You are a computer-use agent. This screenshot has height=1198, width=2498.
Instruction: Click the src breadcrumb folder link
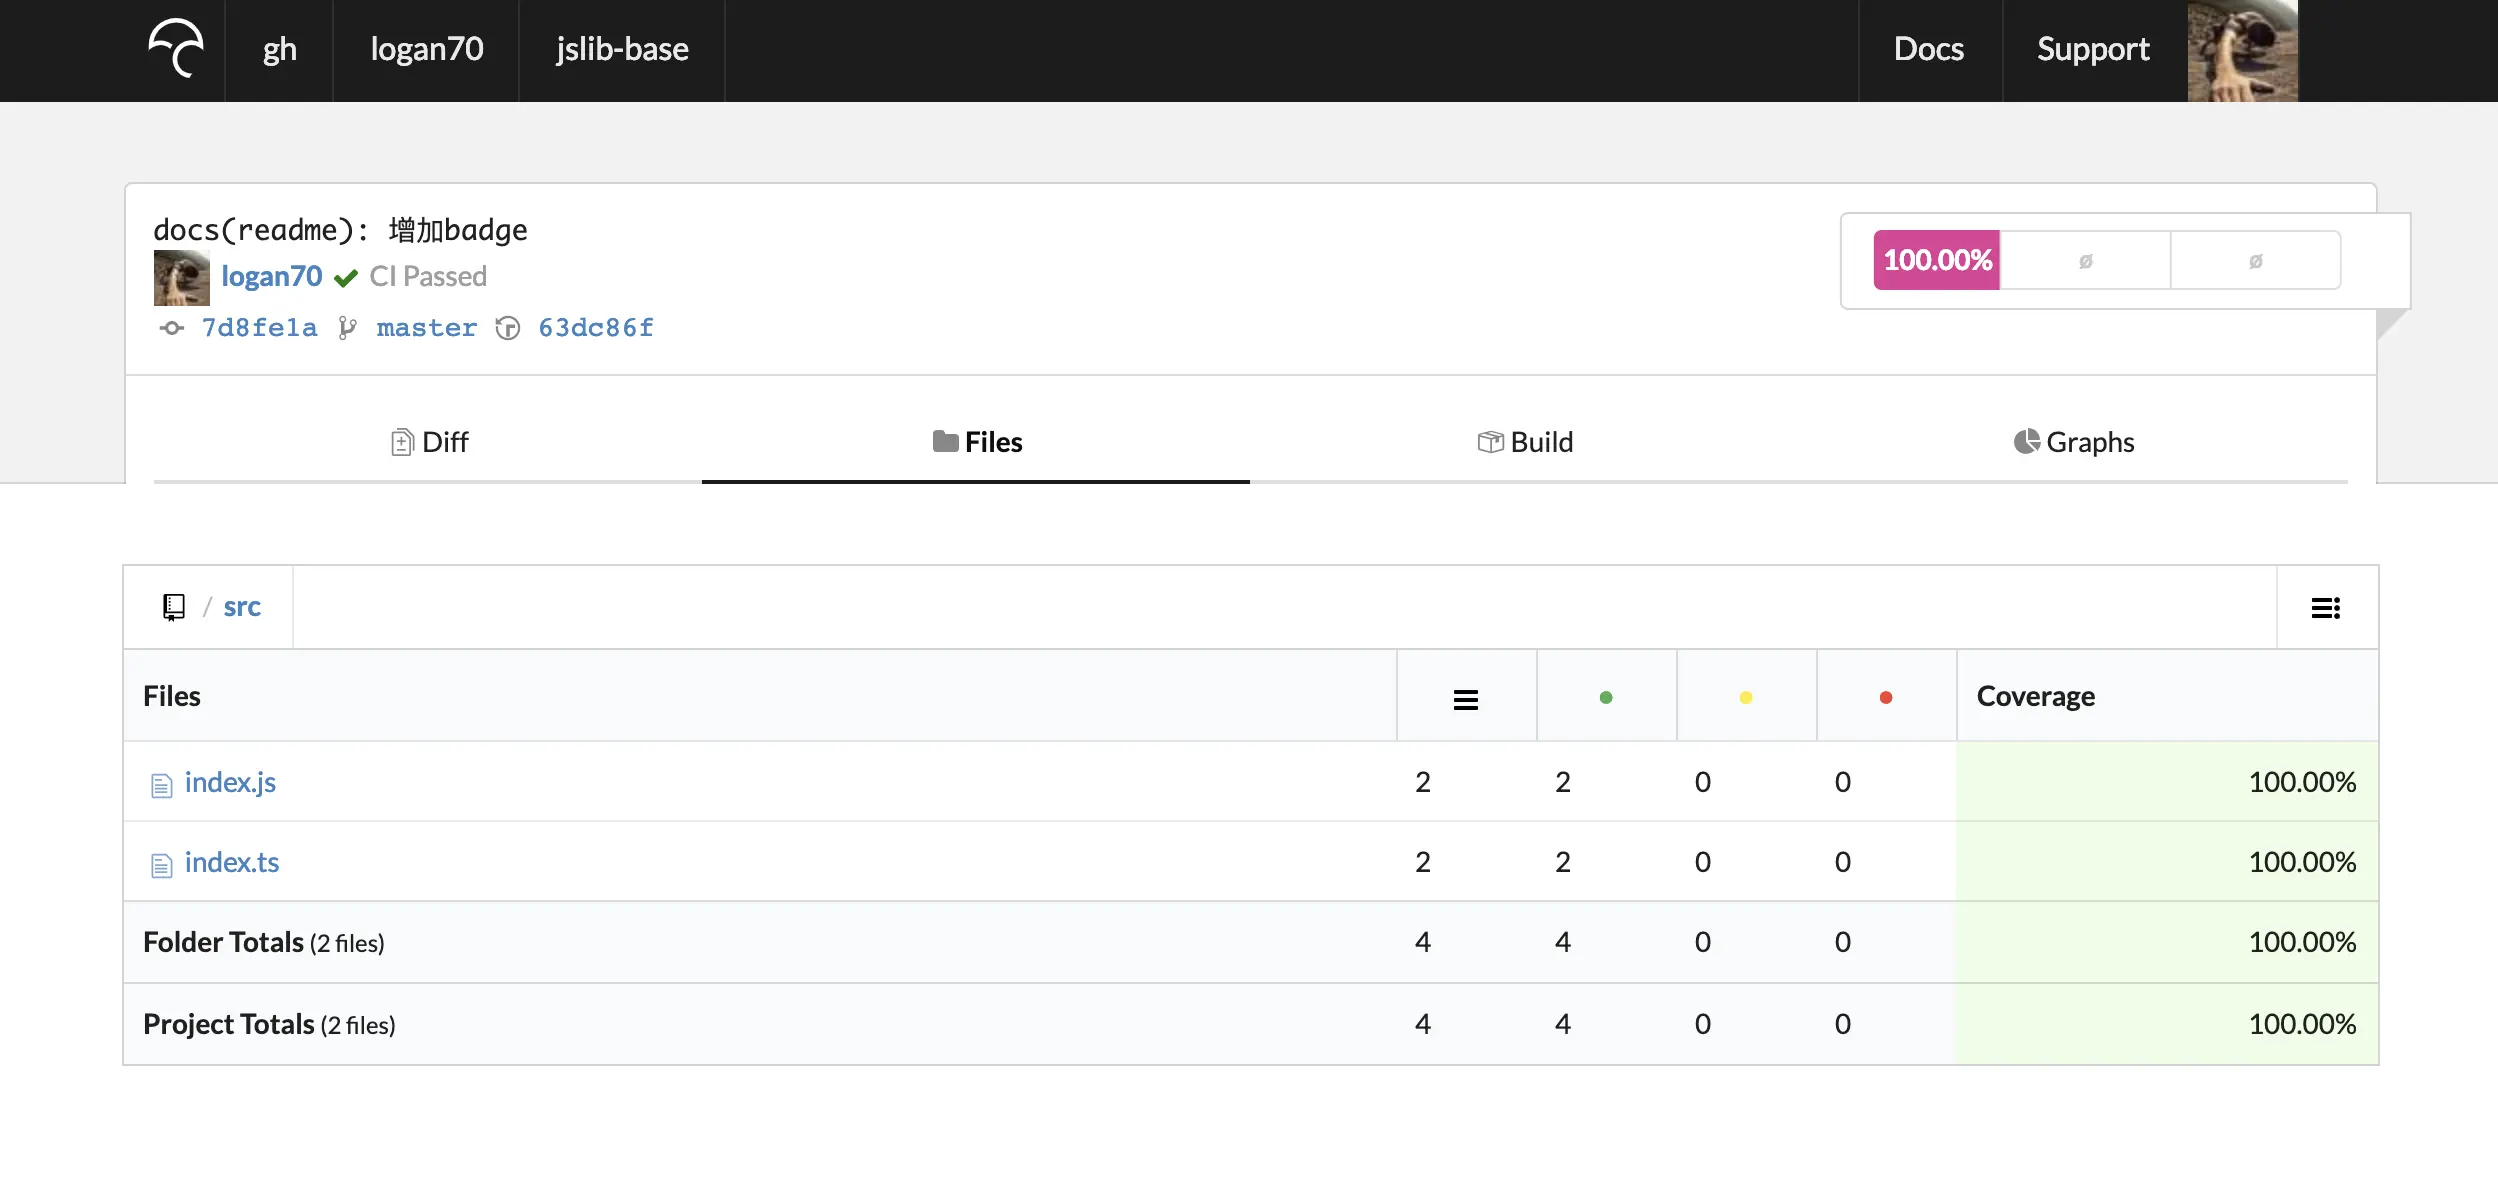pos(241,607)
